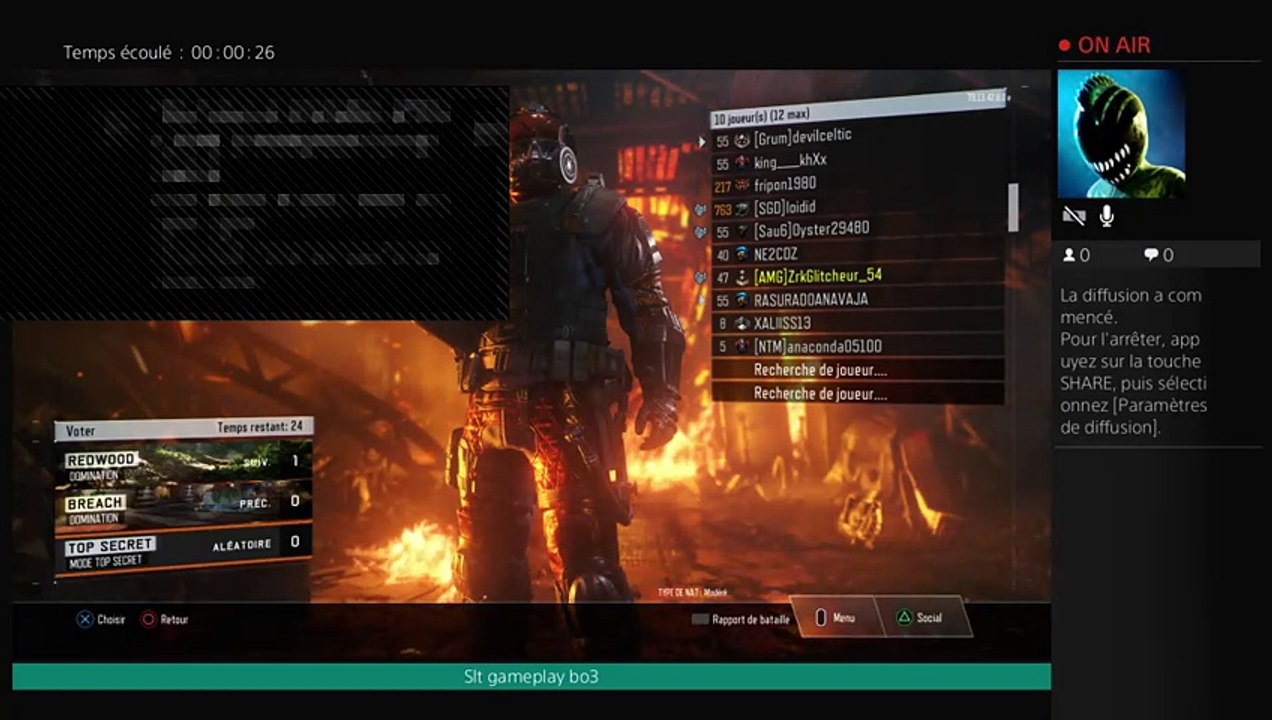This screenshot has width=1272, height=720.
Task: Select player [SGD]loidid
Action: tap(857, 208)
